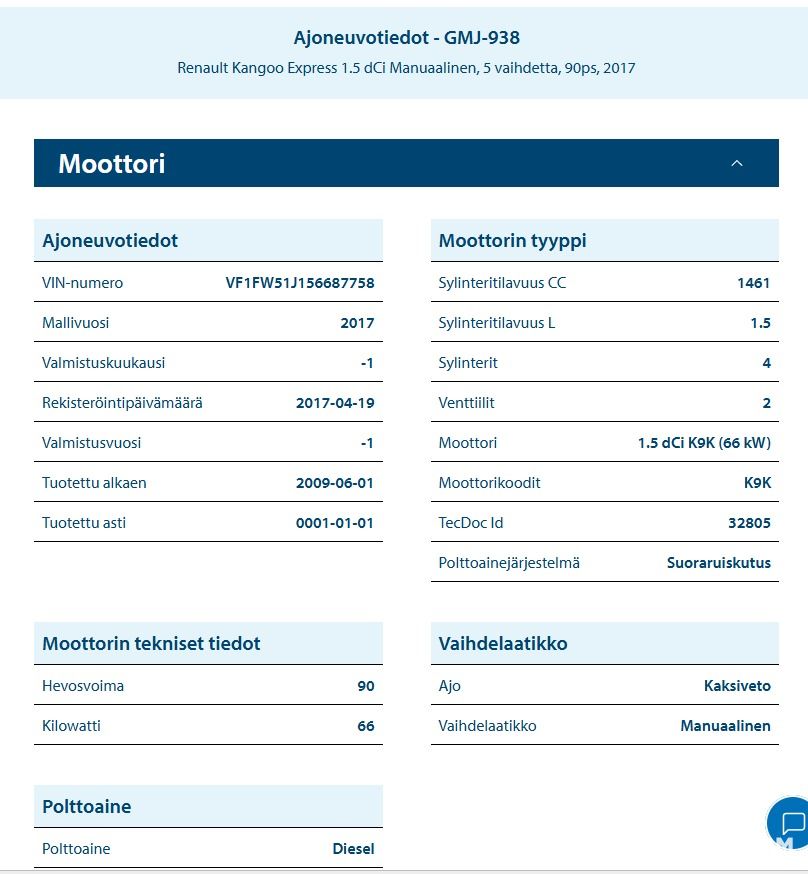Click the Polttoaine section header
Viewport: 808px width, 874px height.
click(x=87, y=807)
